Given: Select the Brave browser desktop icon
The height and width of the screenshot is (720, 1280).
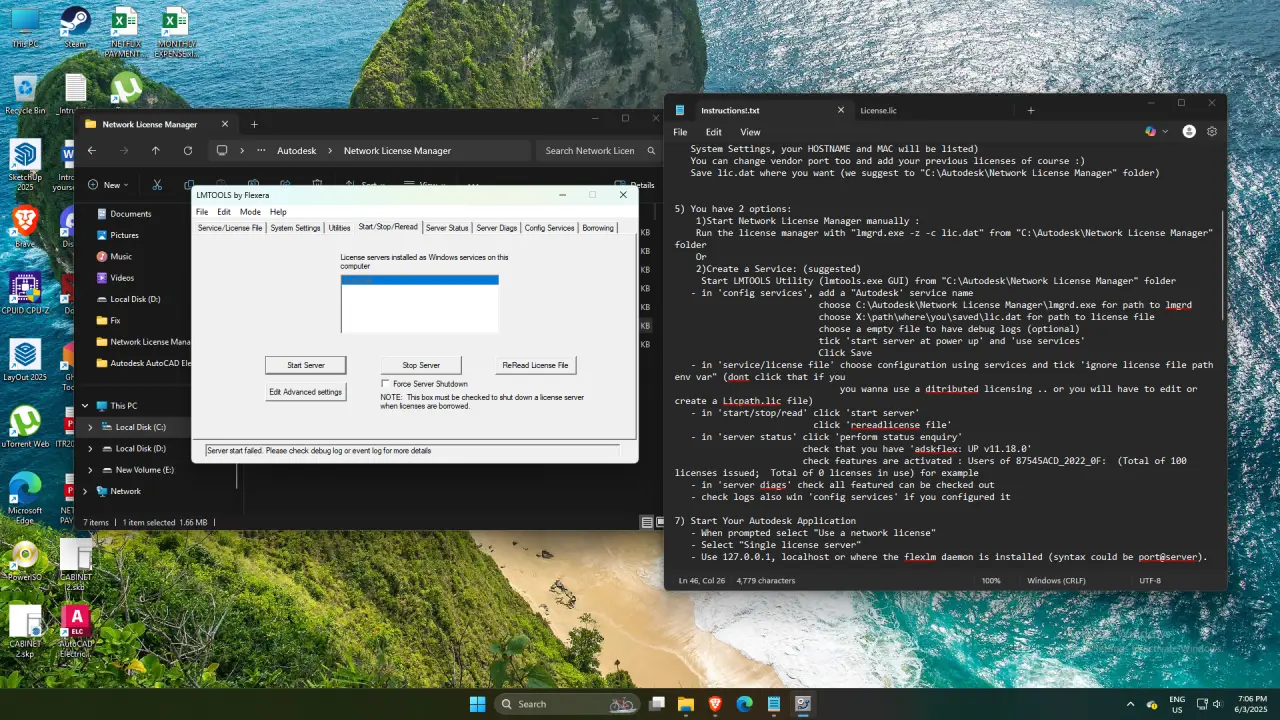Looking at the screenshot, I should click(25, 225).
